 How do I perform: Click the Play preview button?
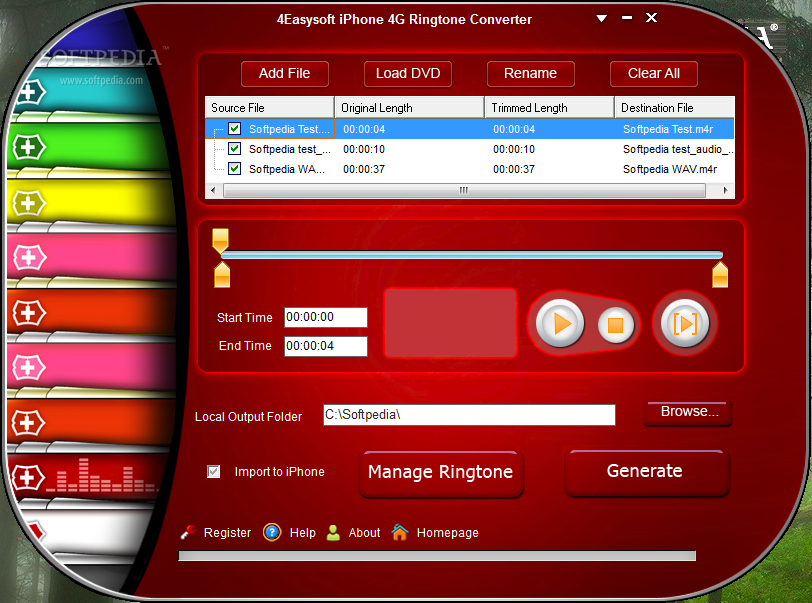[560, 324]
